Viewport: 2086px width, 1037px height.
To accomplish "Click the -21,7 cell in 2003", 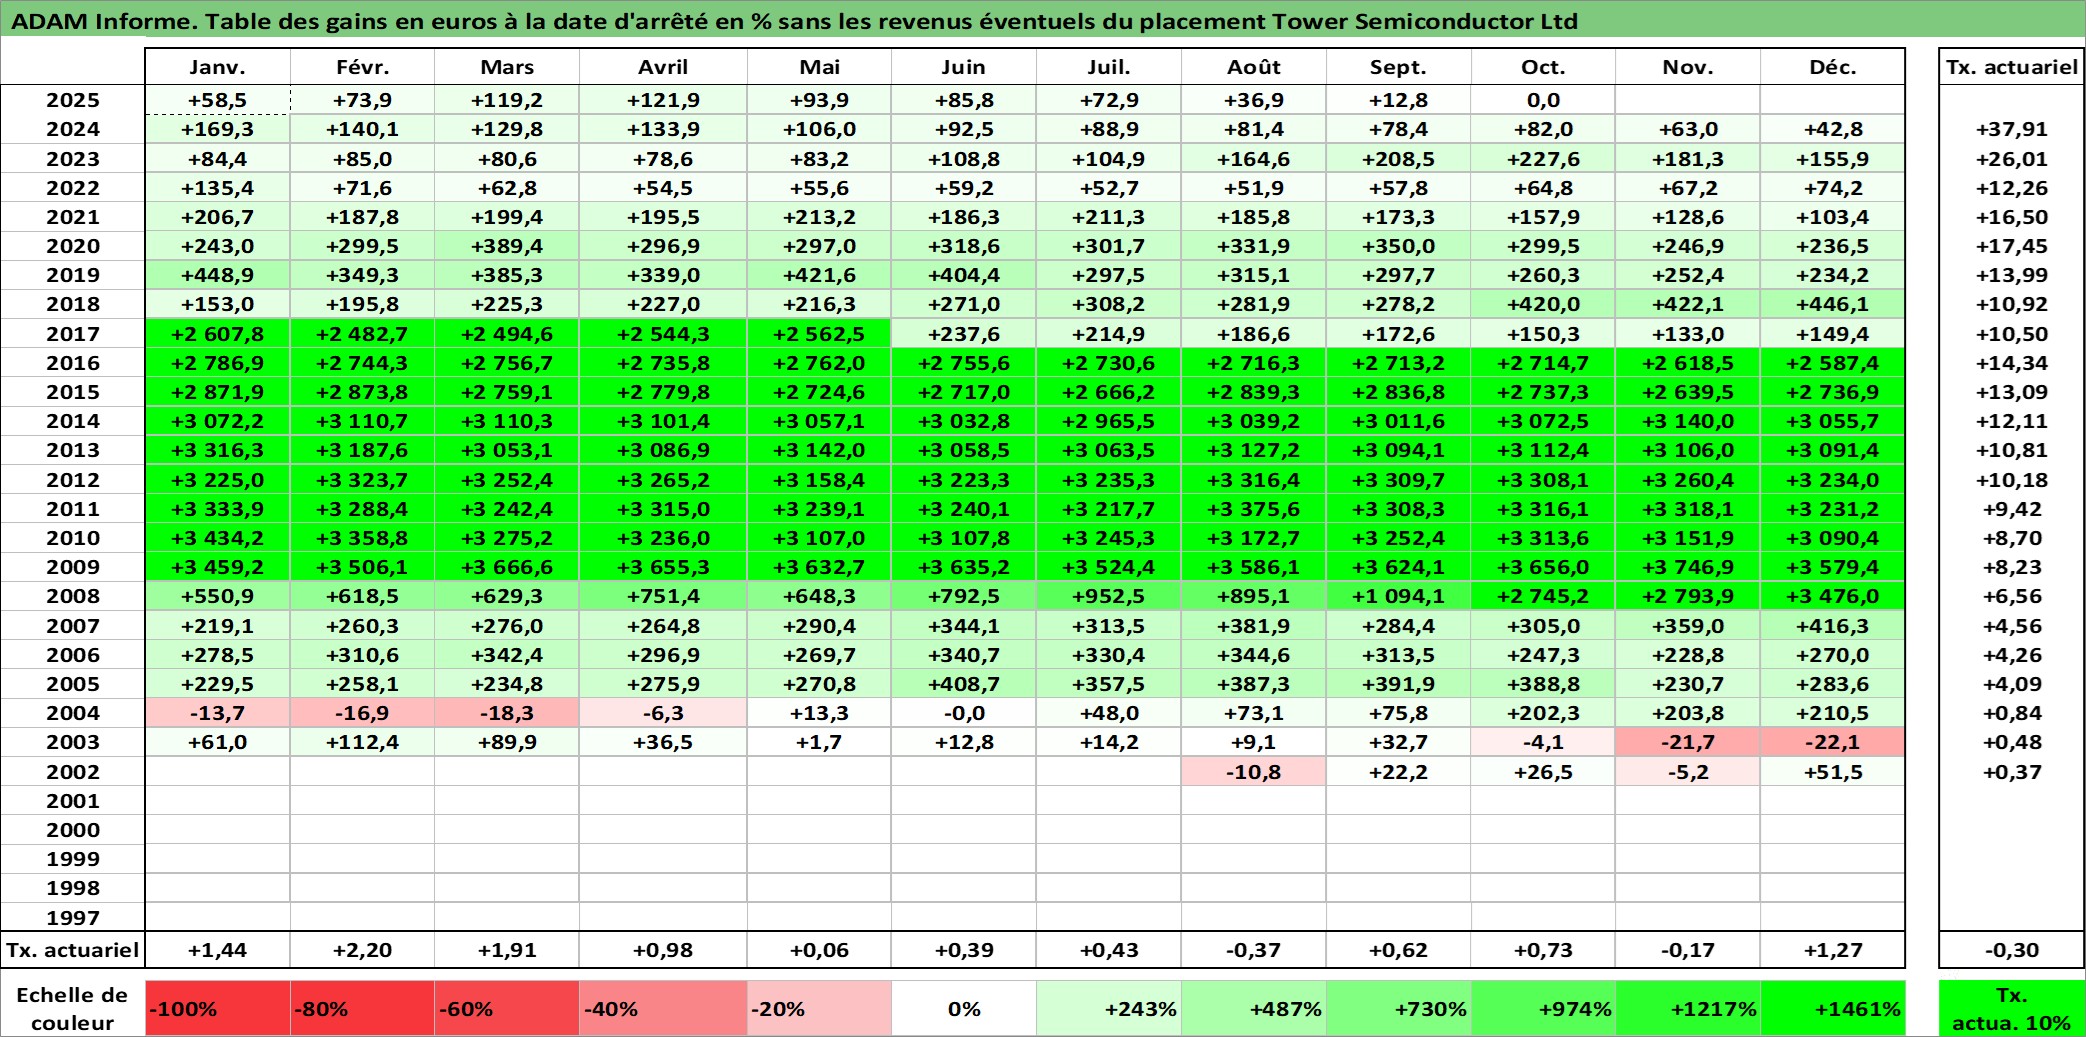I will pyautogui.click(x=1688, y=742).
